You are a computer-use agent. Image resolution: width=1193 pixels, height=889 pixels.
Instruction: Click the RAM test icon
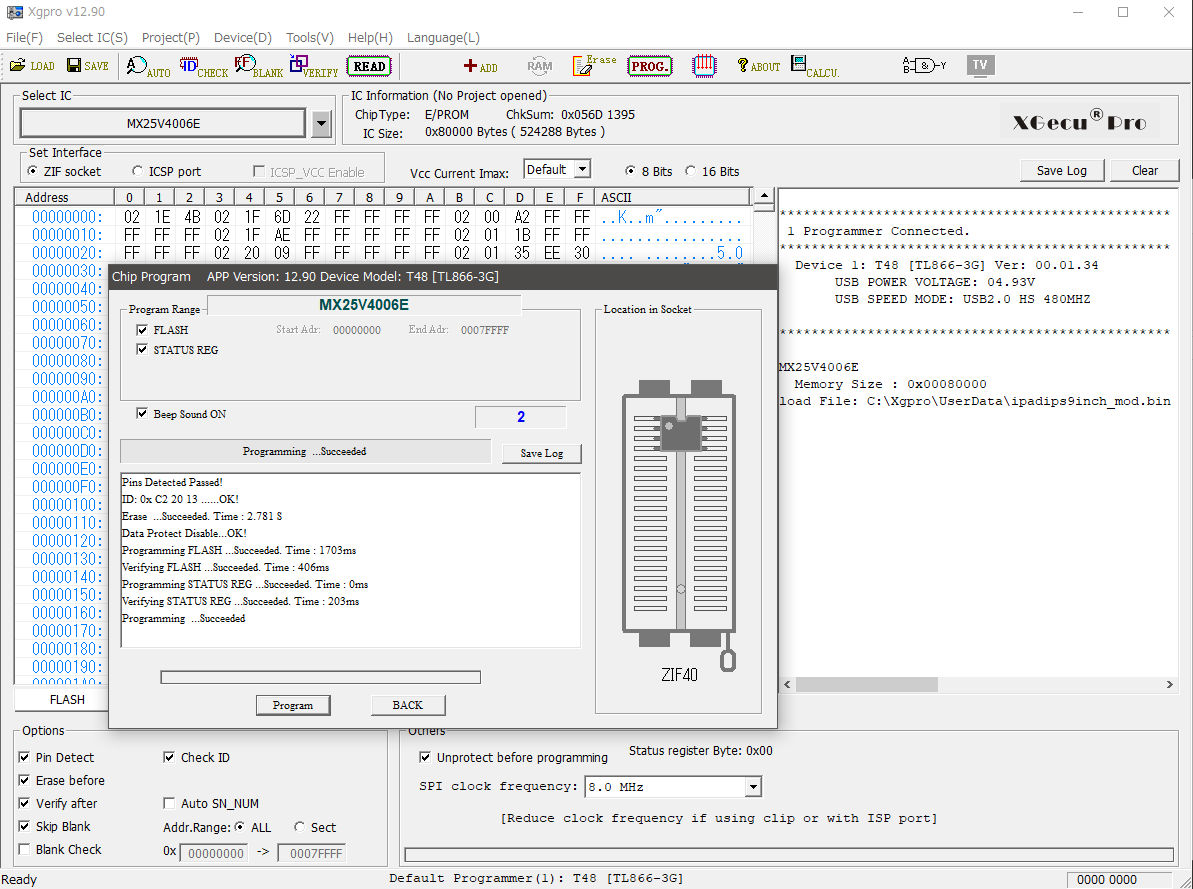539,66
